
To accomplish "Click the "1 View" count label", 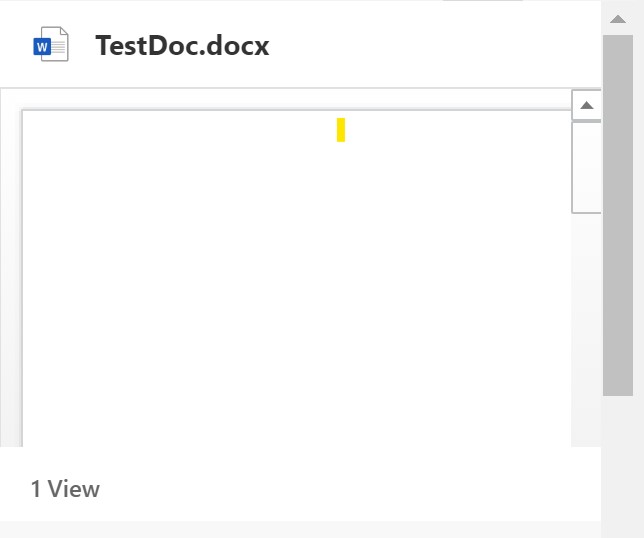I will 65,489.
